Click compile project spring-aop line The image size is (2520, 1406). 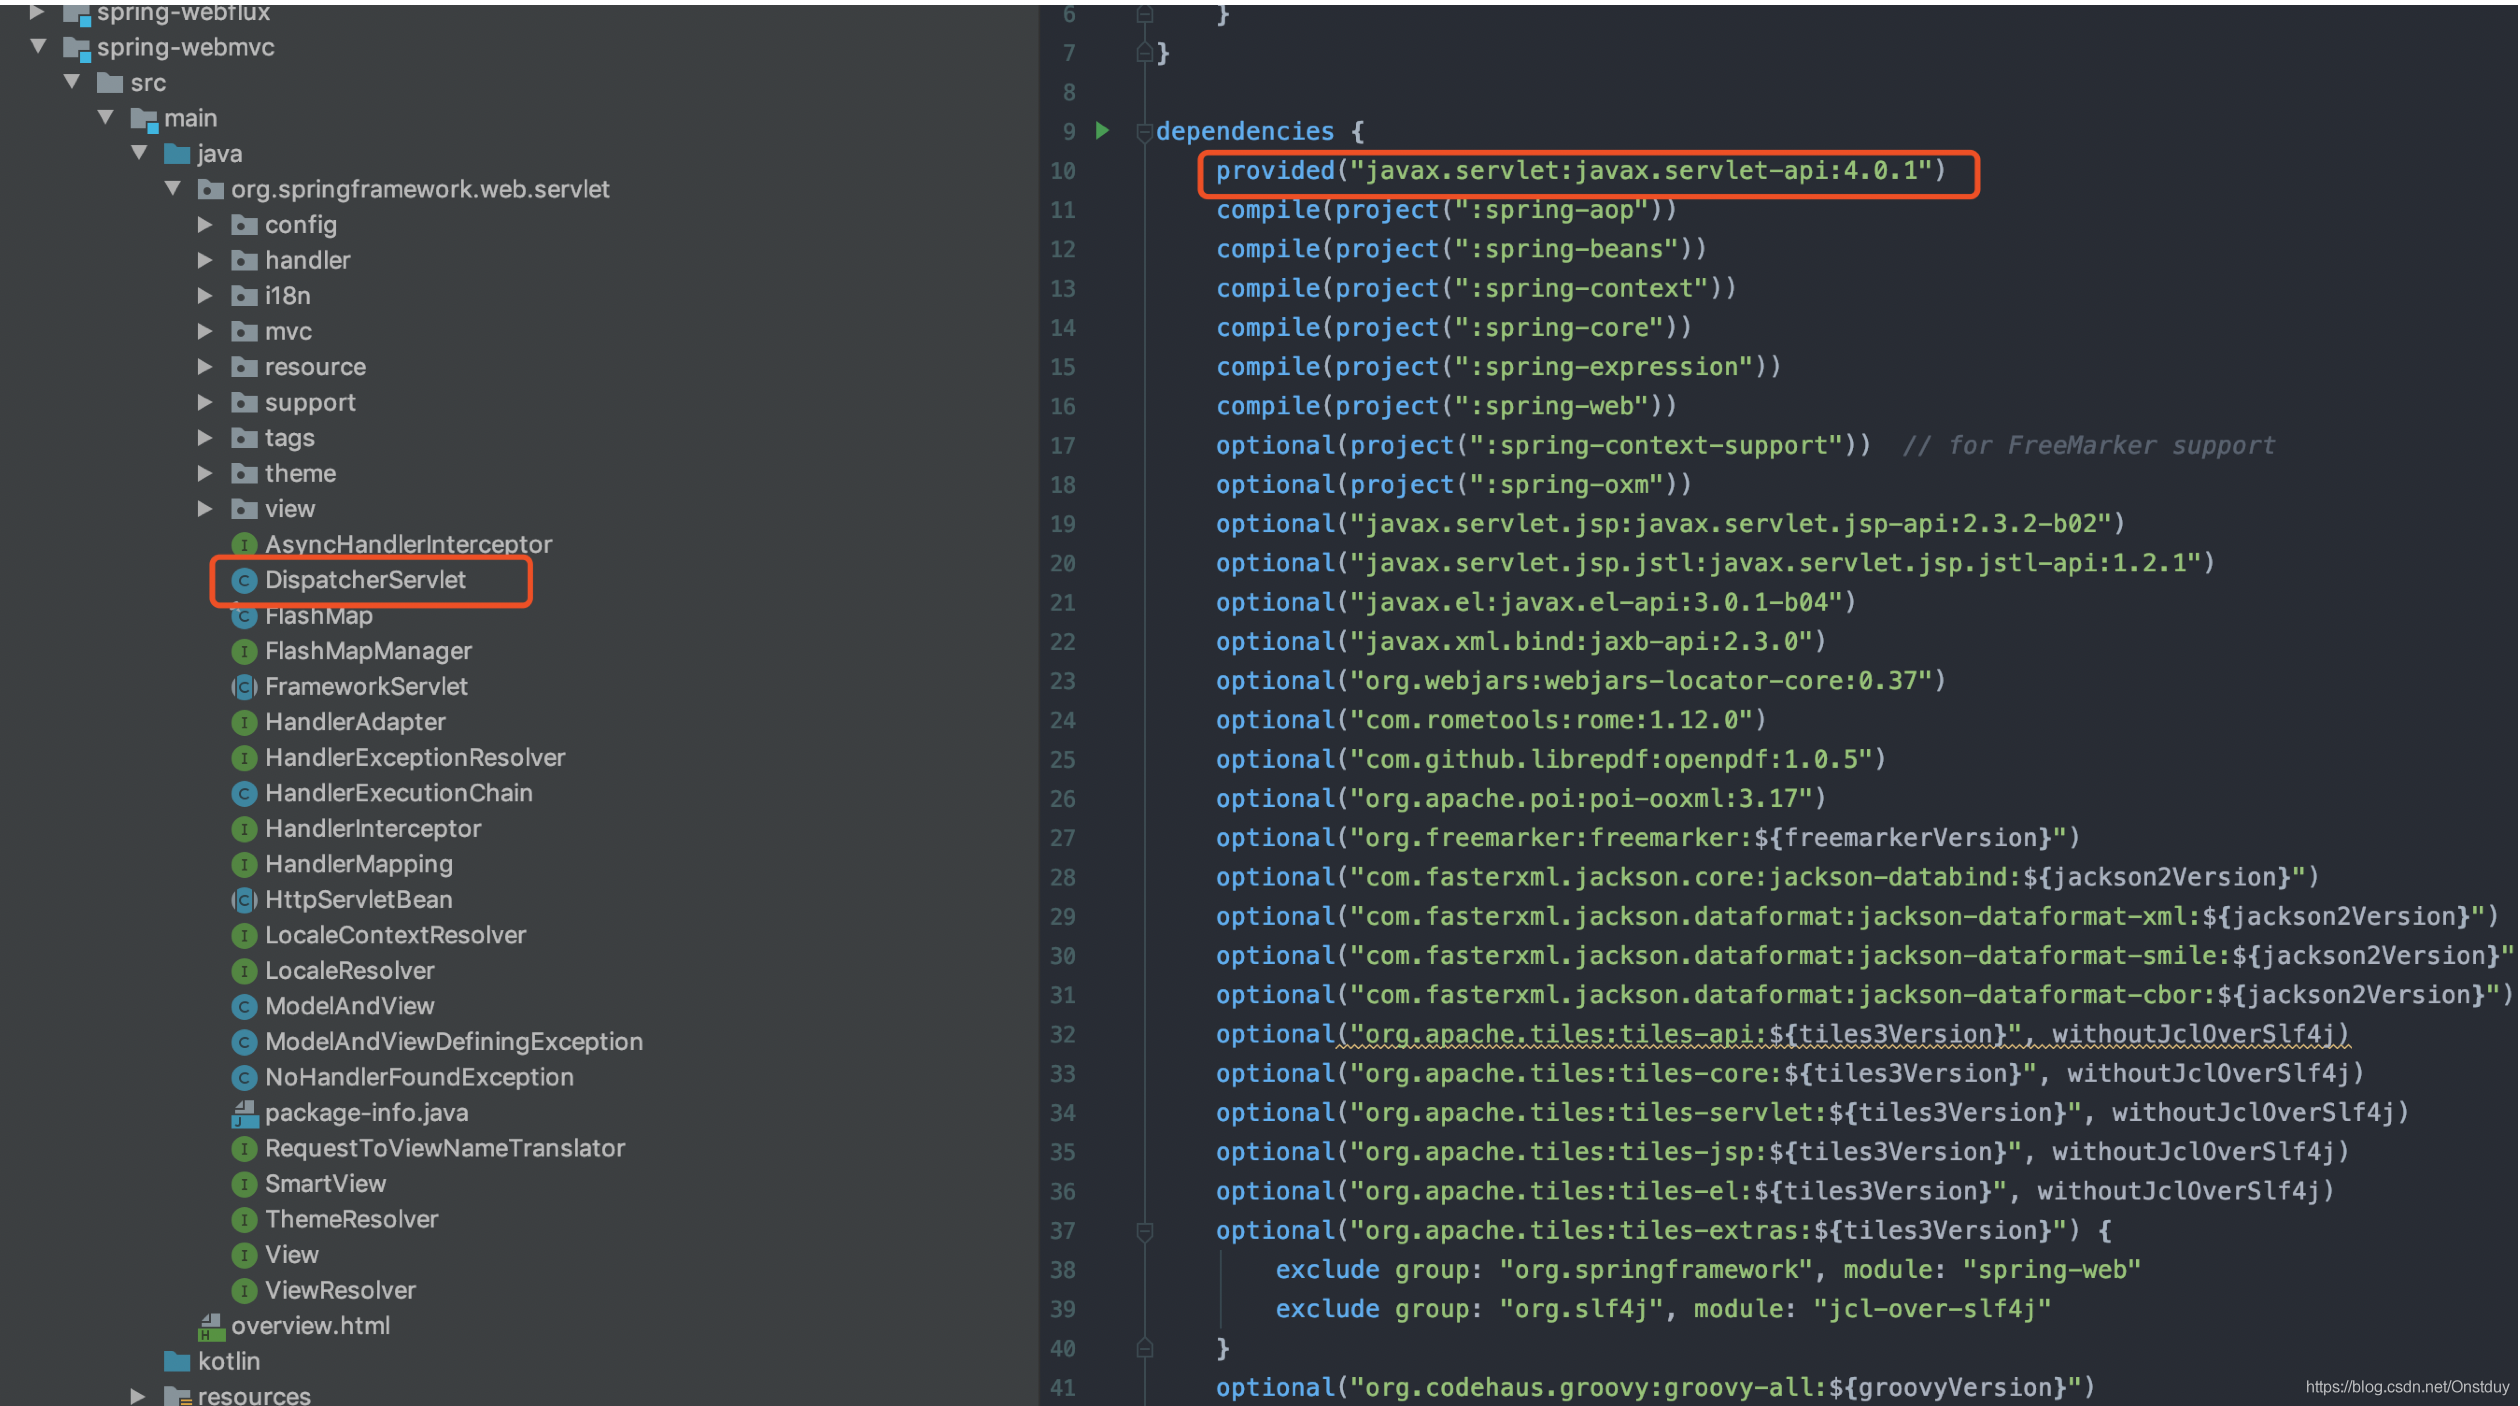pyautogui.click(x=1446, y=210)
